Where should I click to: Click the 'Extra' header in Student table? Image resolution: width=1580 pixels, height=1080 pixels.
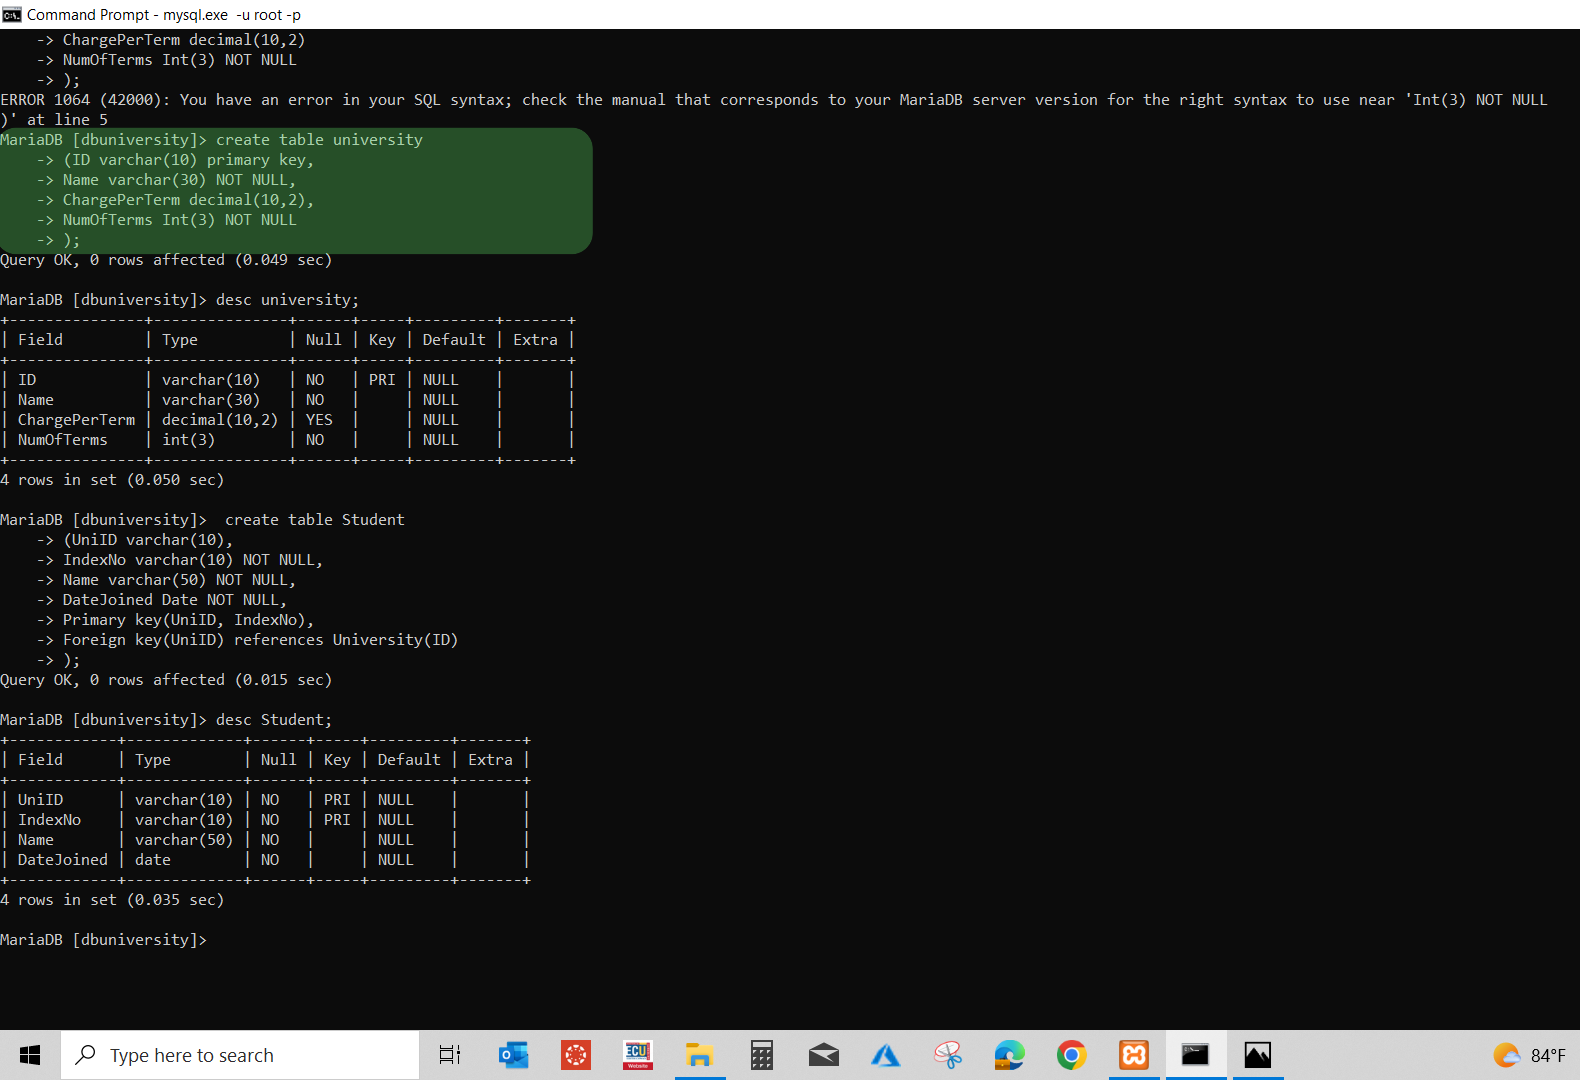(490, 760)
